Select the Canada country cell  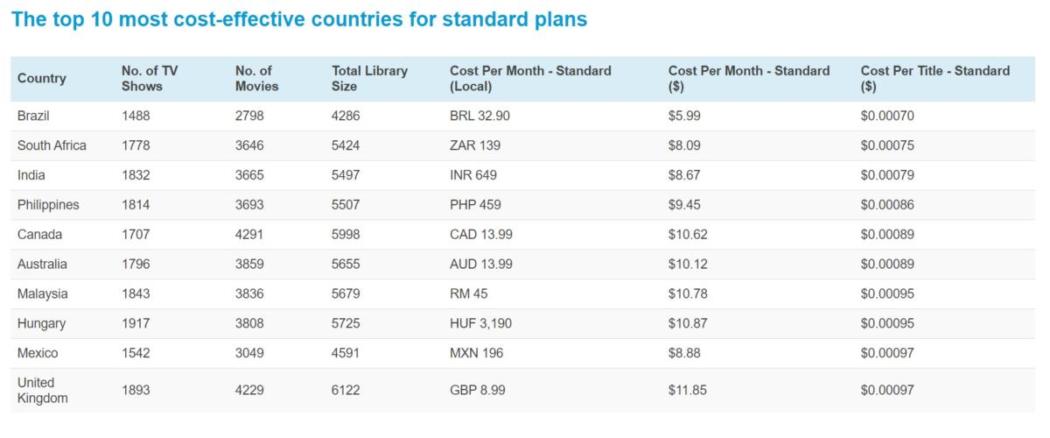40,234
